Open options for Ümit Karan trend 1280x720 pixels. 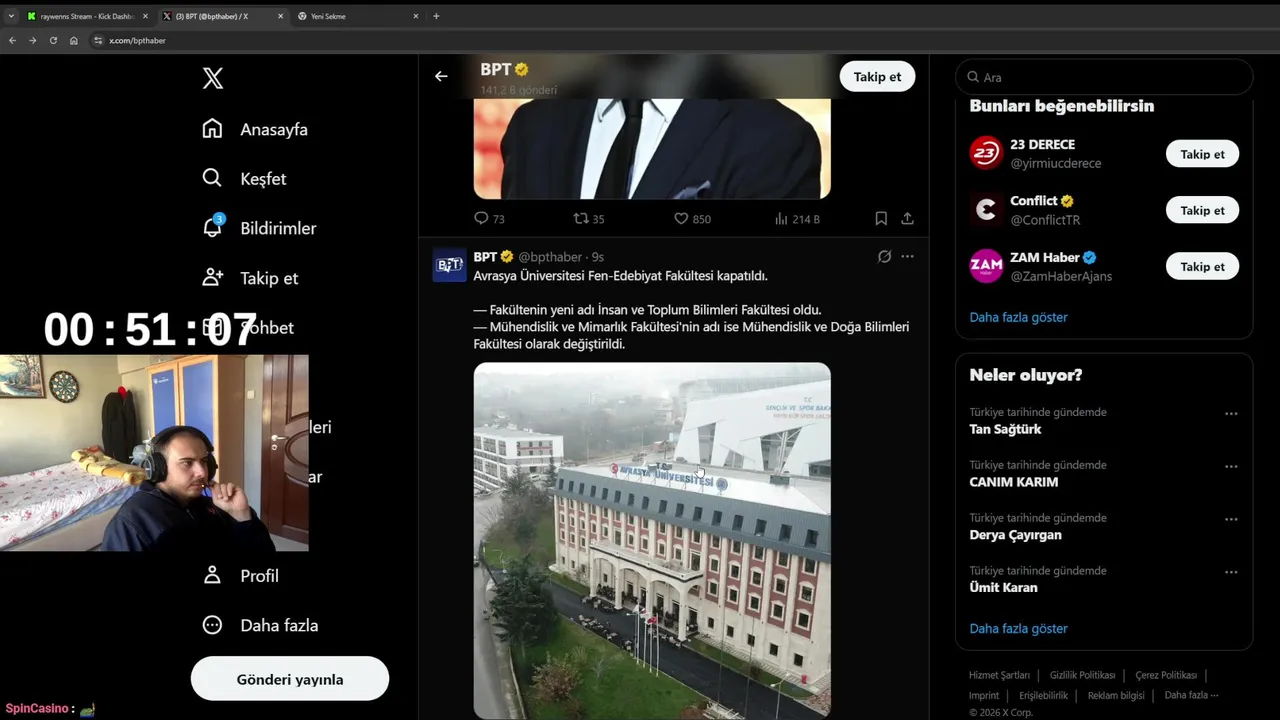1231,572
